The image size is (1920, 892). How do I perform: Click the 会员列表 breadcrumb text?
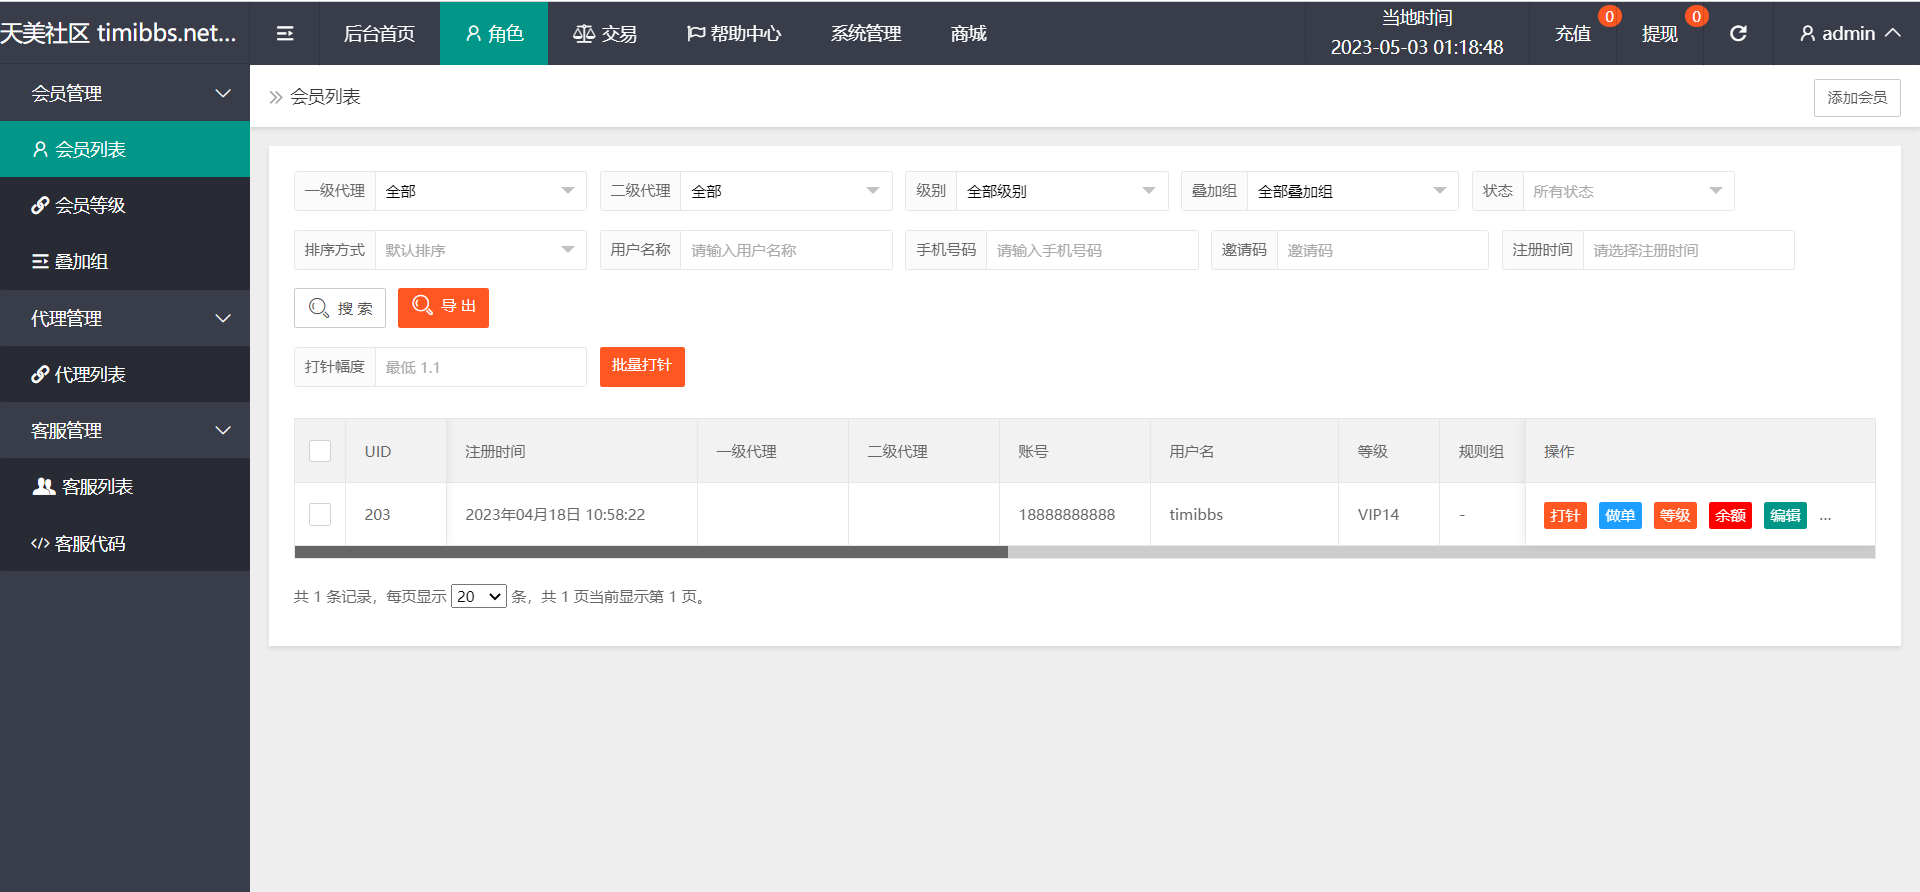325,97
